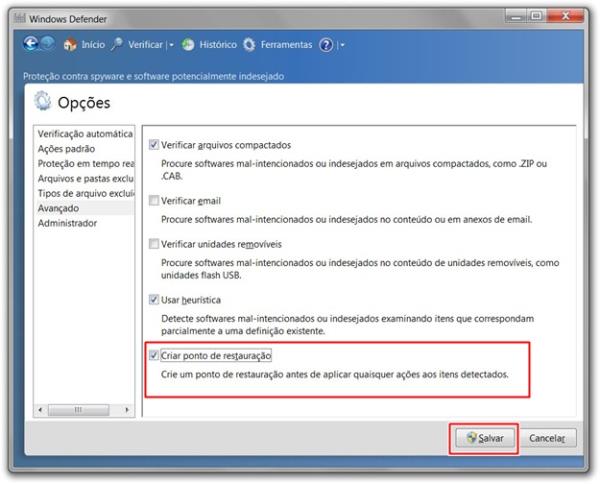
Task: Click the back arrow navigation icon
Action: 31,44
